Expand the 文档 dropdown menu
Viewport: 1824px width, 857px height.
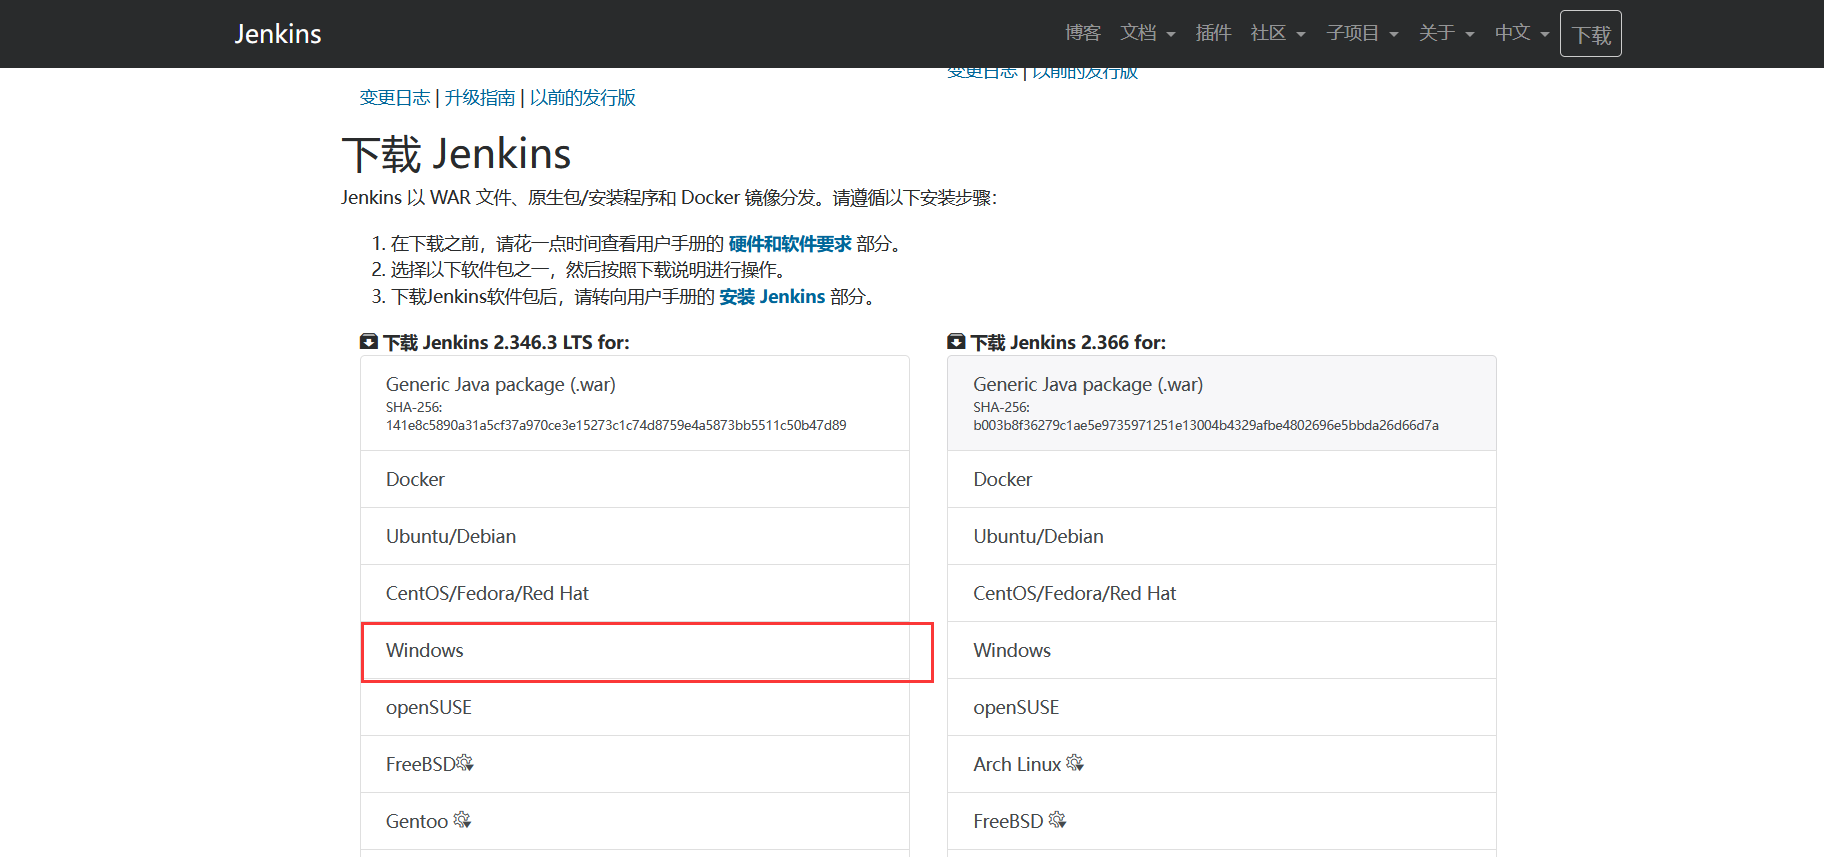1148,33
